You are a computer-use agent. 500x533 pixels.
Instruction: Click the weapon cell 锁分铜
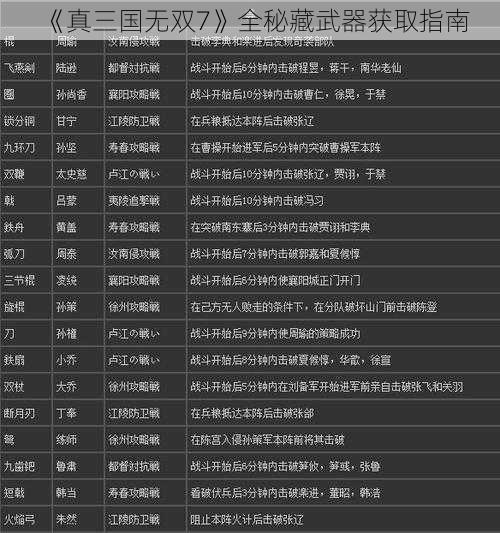[19, 121]
